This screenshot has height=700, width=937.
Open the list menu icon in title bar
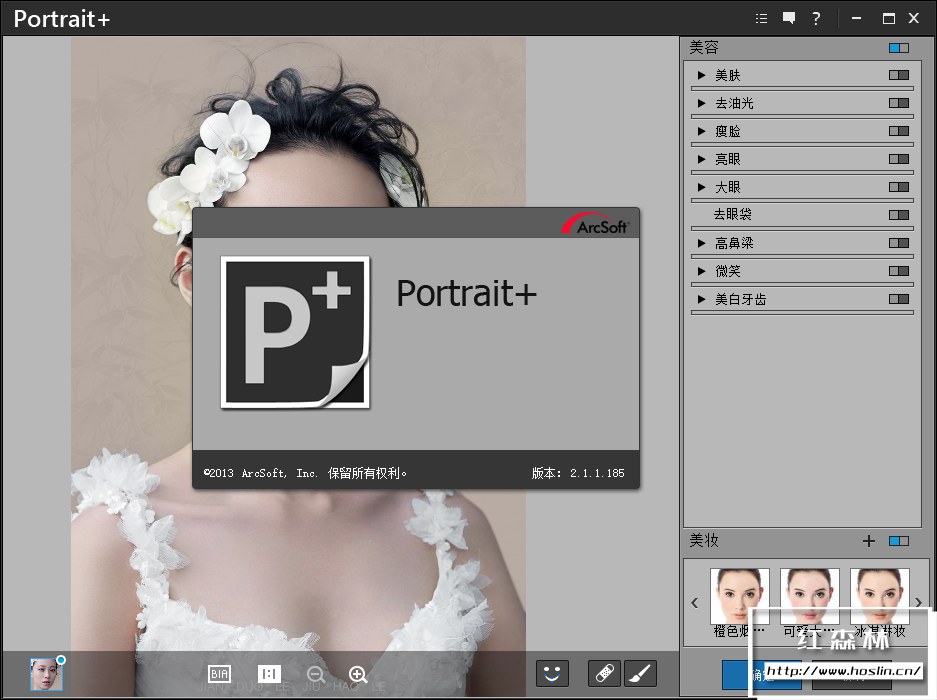pos(761,19)
